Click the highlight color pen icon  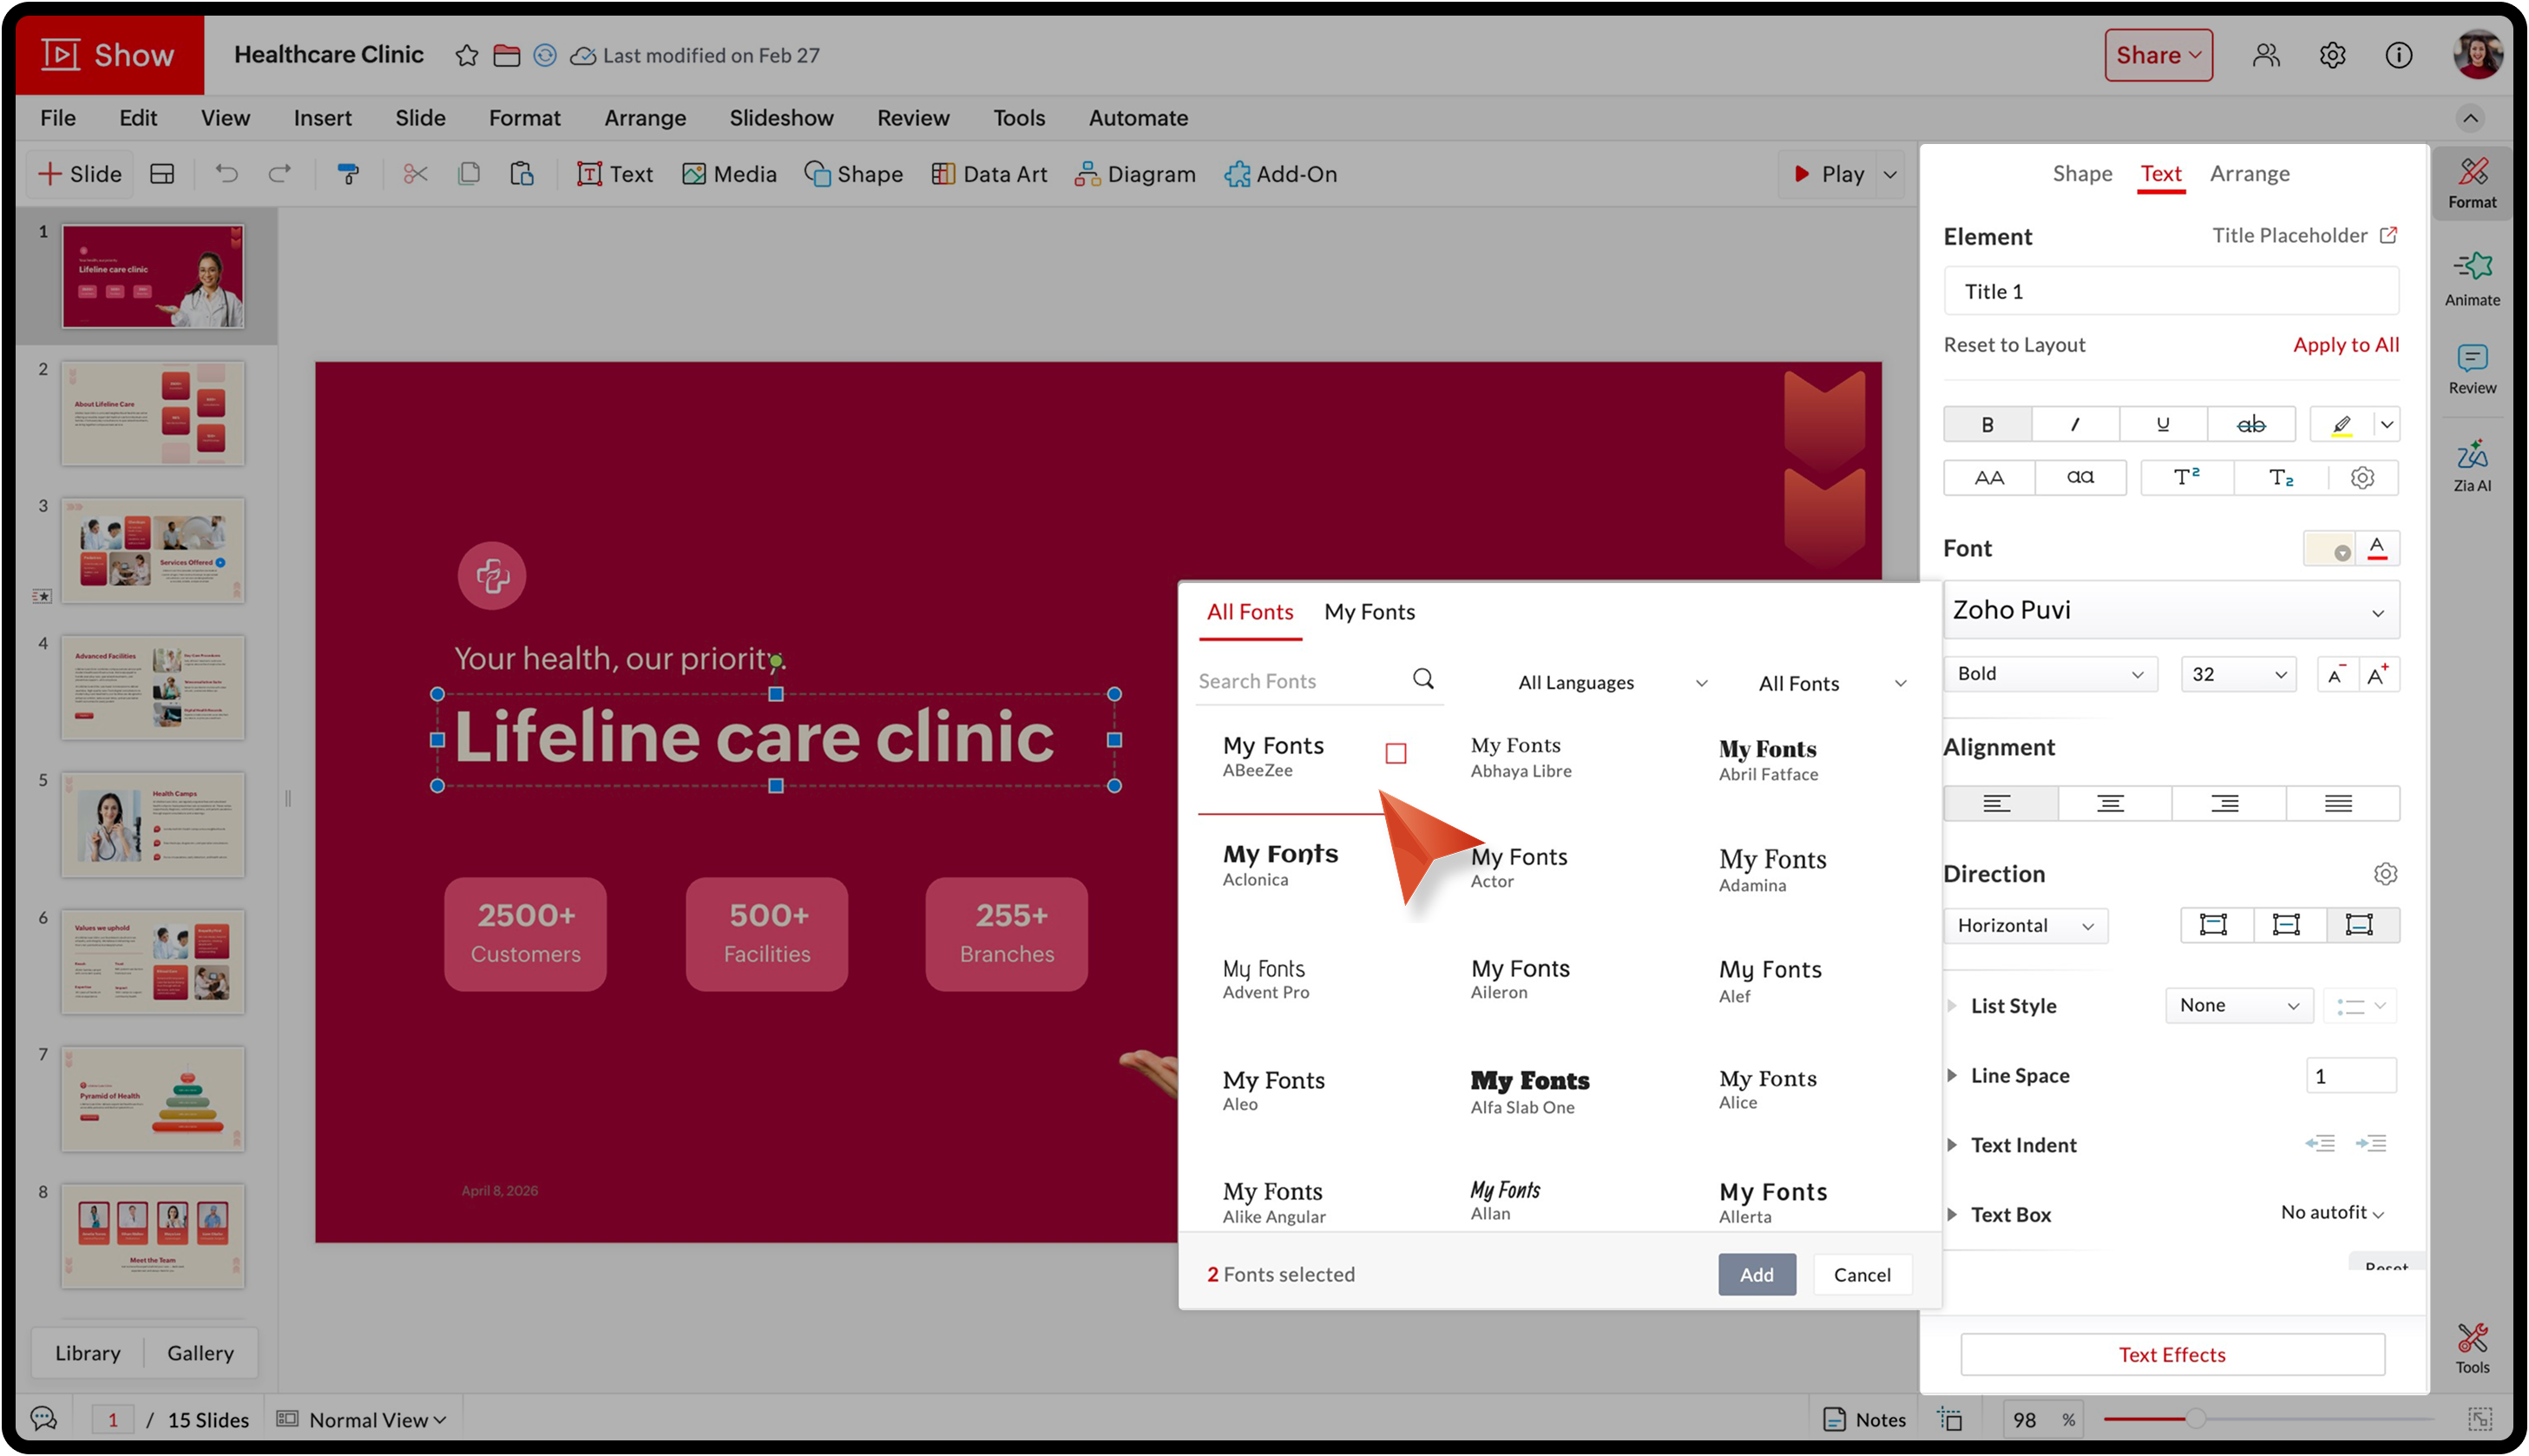click(x=2341, y=424)
